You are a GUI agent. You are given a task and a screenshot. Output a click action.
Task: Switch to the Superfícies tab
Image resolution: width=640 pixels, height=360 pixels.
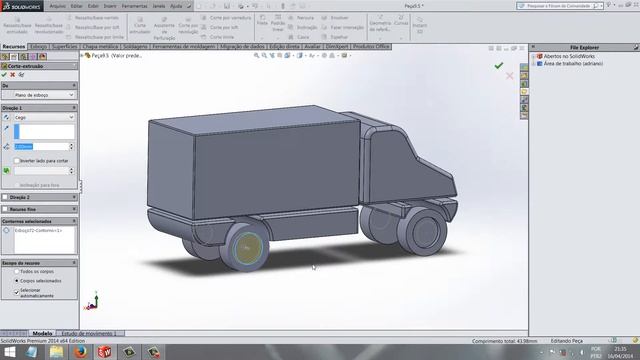64,47
